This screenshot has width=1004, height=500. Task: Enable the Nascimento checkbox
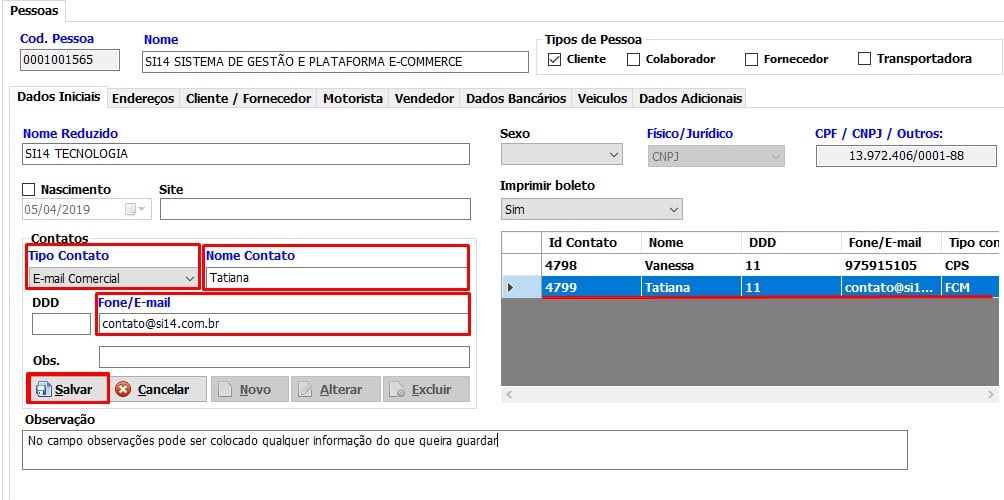pyautogui.click(x=28, y=190)
